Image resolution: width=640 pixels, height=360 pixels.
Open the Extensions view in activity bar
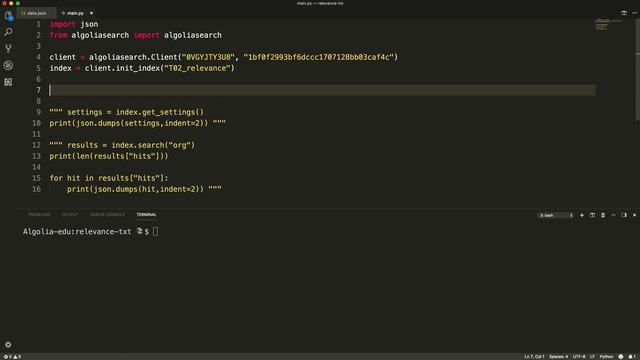[8, 82]
